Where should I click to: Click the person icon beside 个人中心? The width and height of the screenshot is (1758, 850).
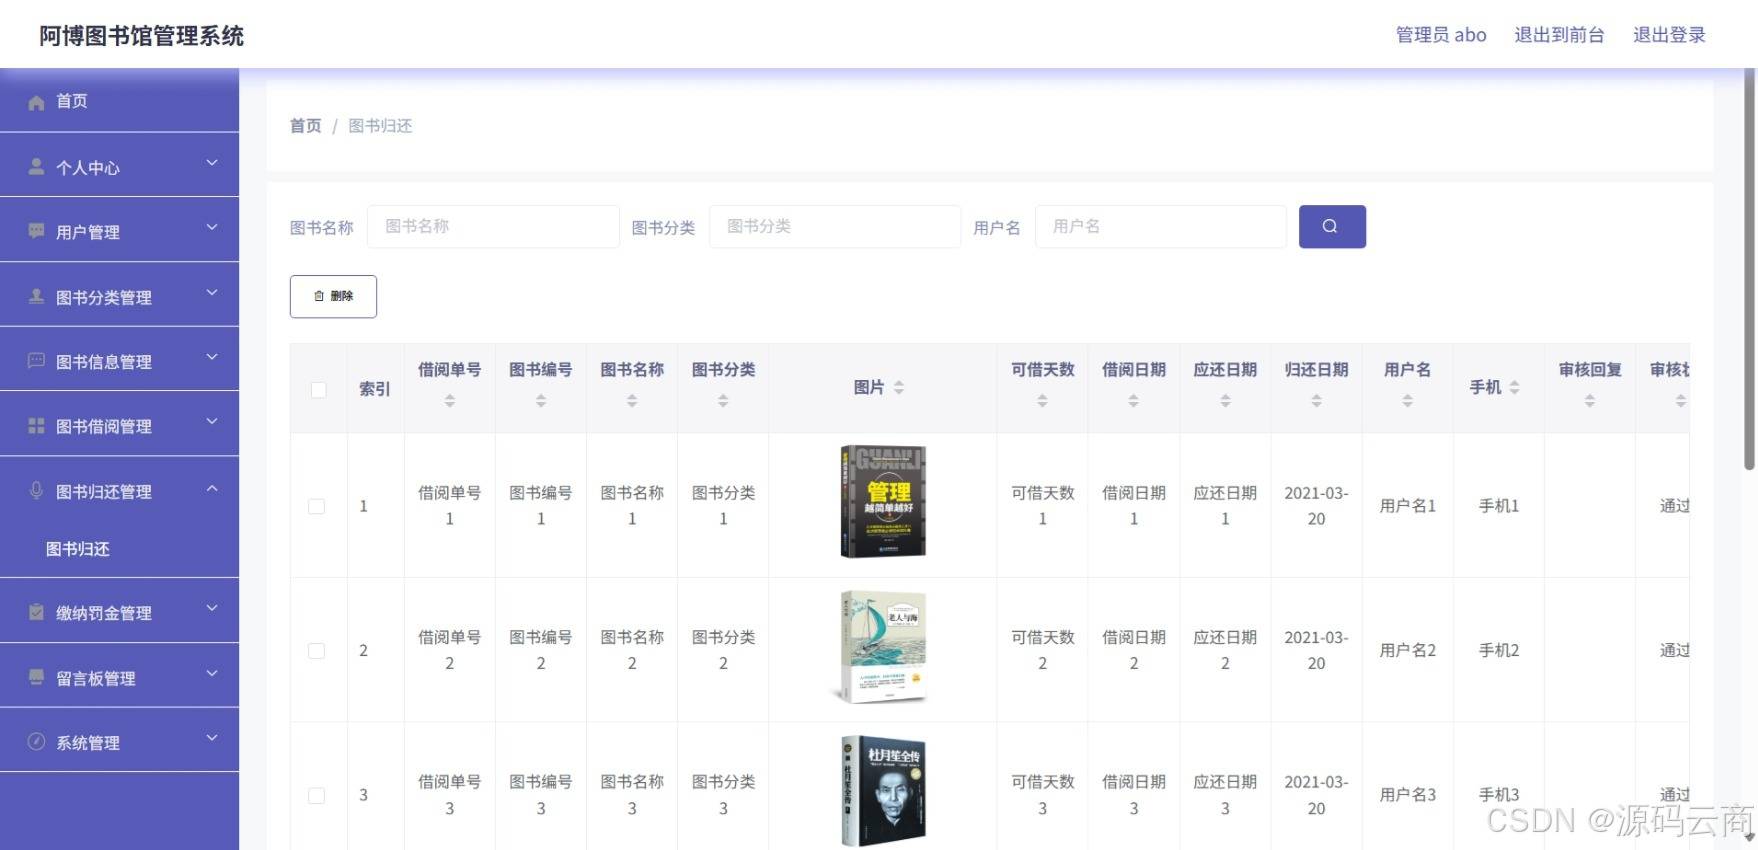coord(36,166)
